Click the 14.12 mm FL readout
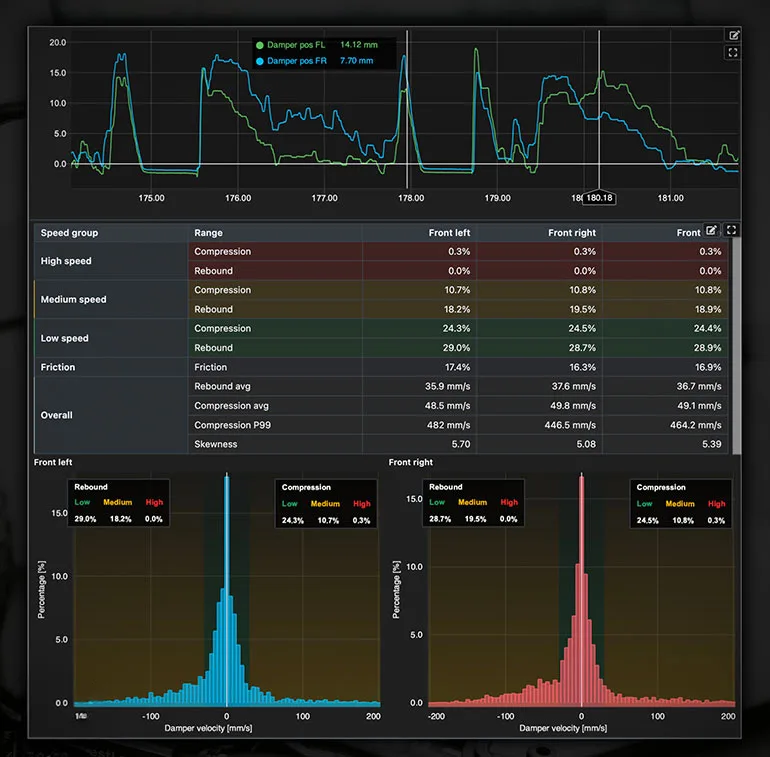The height and width of the screenshot is (757, 770). click(x=359, y=45)
